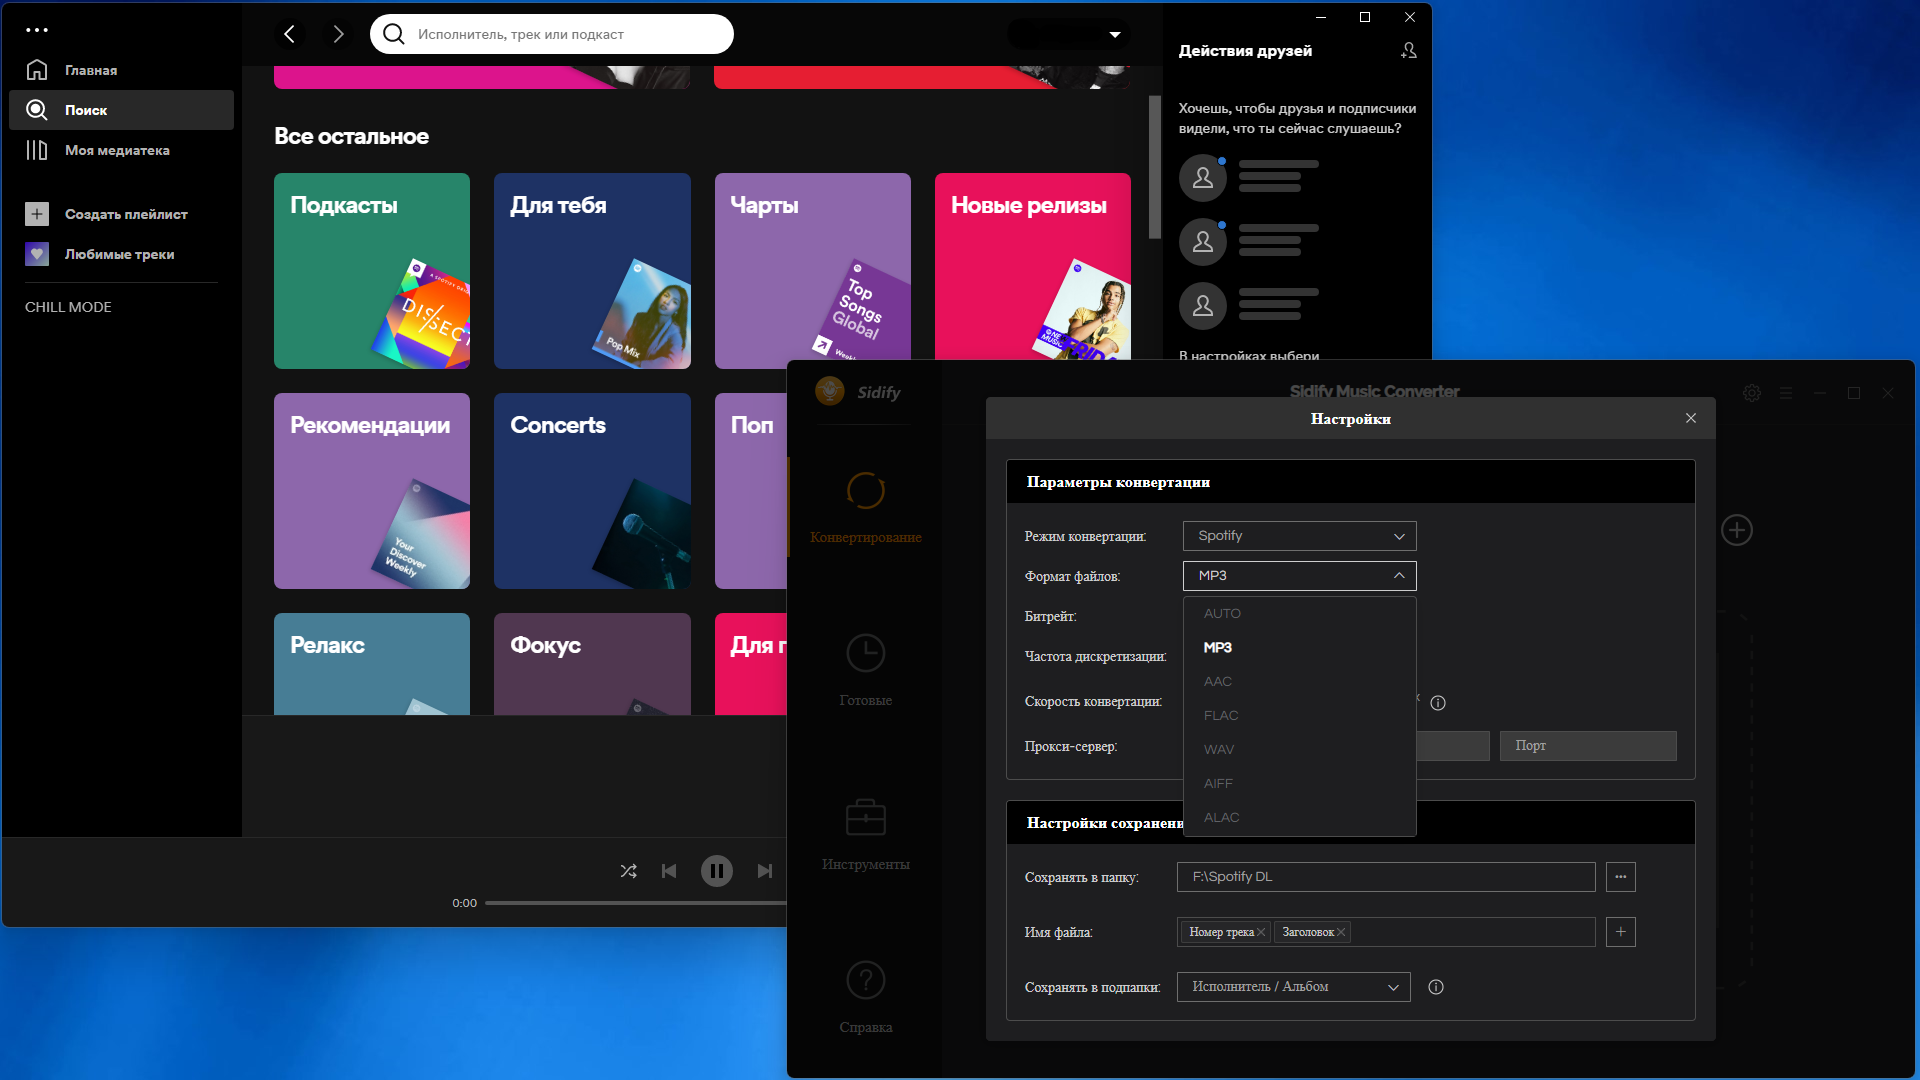Image resolution: width=1920 pixels, height=1080 pixels.
Task: Open Справка tab in Sidify
Action: pyautogui.click(x=866, y=997)
